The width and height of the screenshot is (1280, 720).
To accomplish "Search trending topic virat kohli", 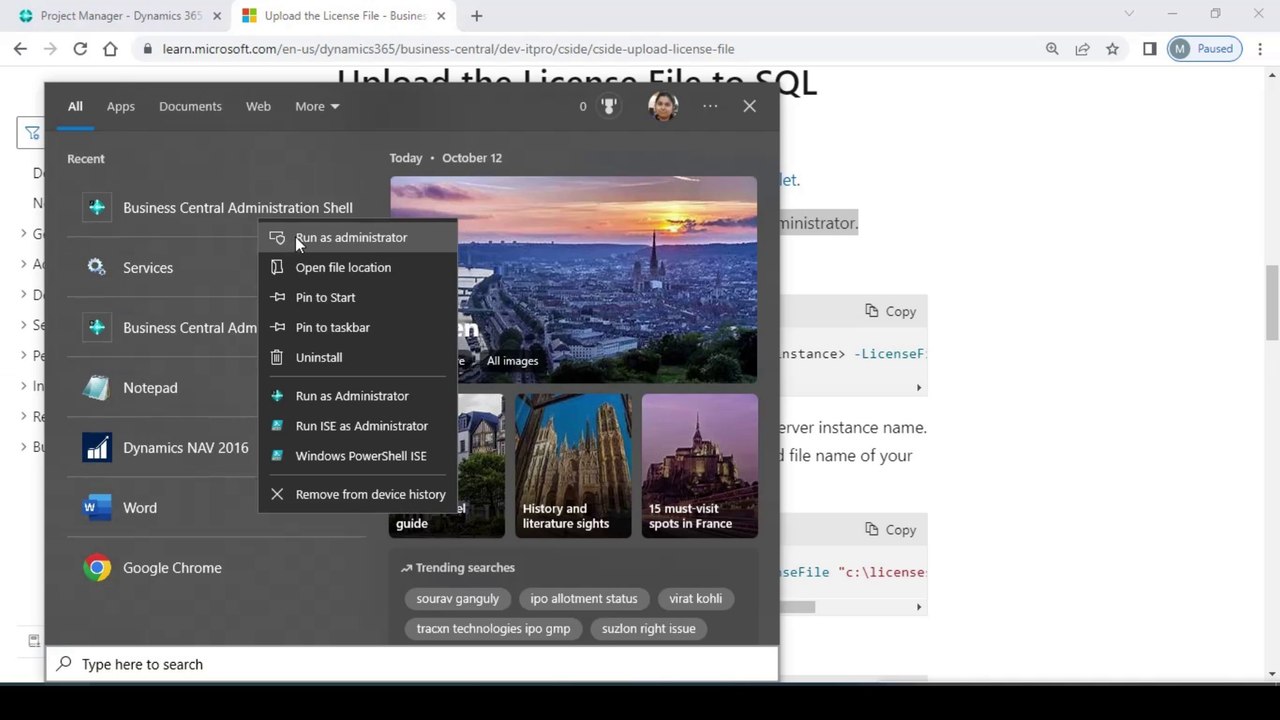I will 696,599.
